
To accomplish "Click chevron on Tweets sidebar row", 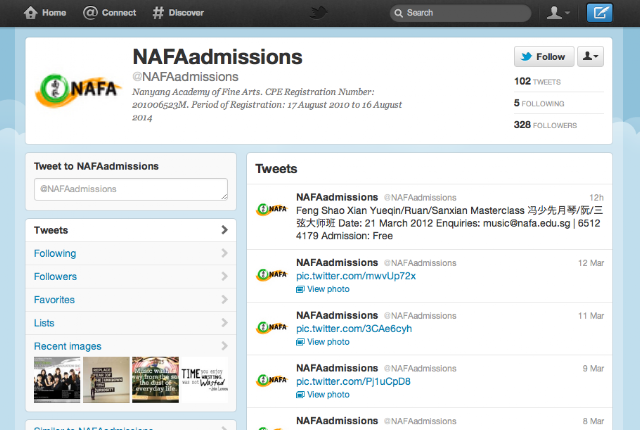I will pos(224,230).
